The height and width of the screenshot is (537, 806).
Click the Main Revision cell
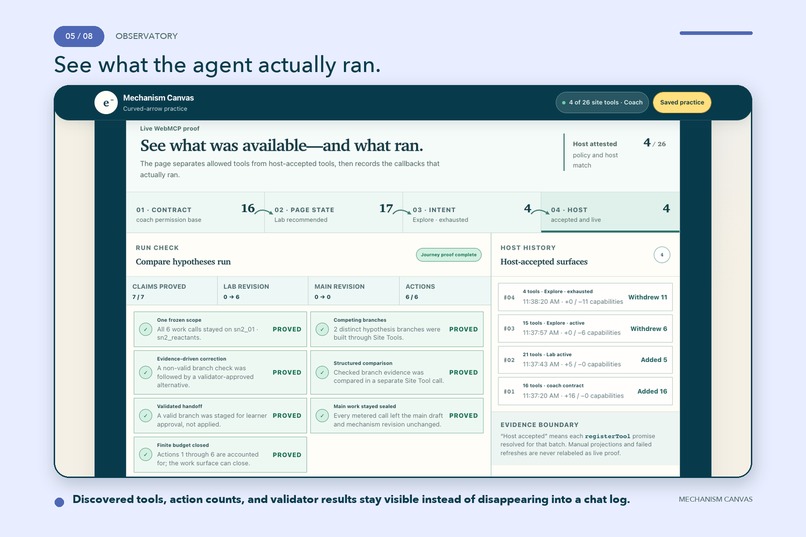point(354,291)
